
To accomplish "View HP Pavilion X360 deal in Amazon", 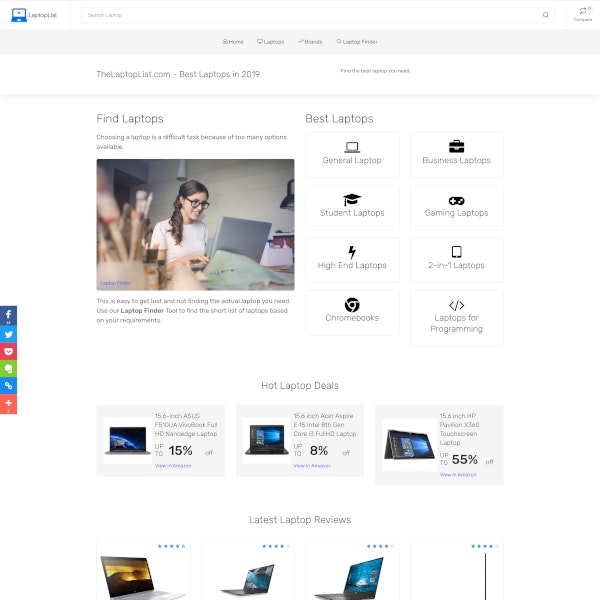I will coord(458,474).
